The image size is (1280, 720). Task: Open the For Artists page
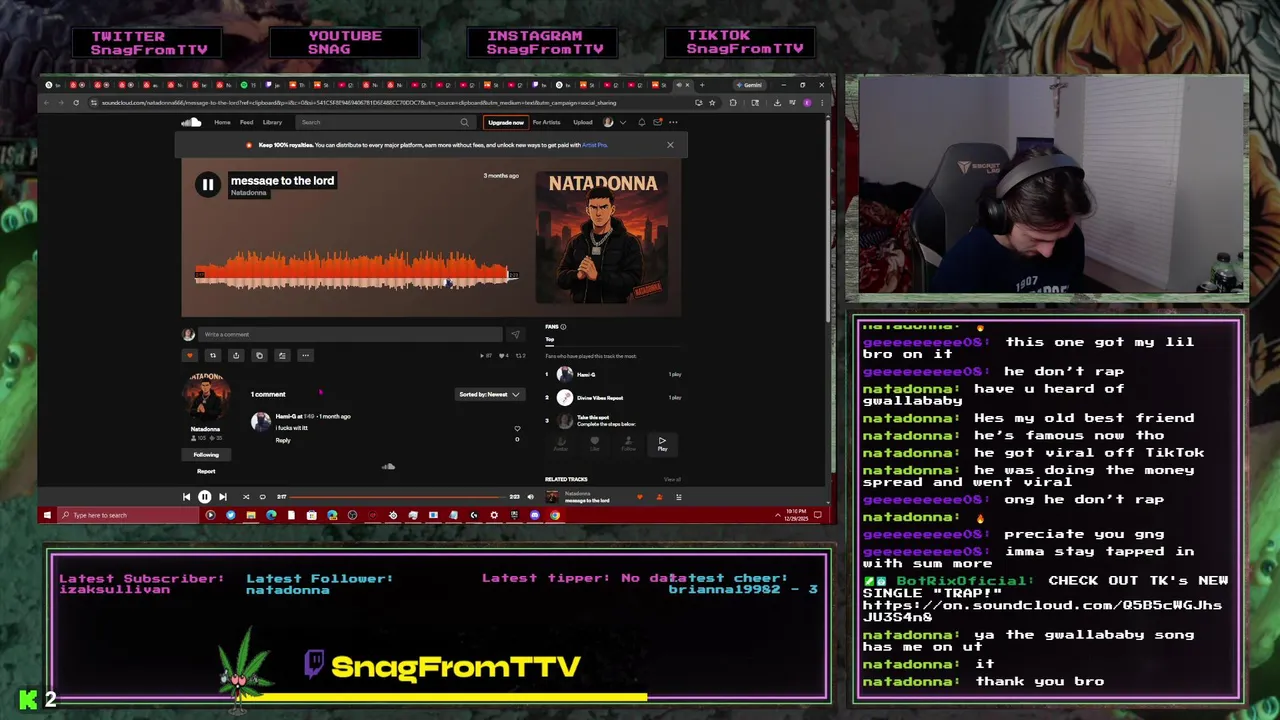point(546,122)
